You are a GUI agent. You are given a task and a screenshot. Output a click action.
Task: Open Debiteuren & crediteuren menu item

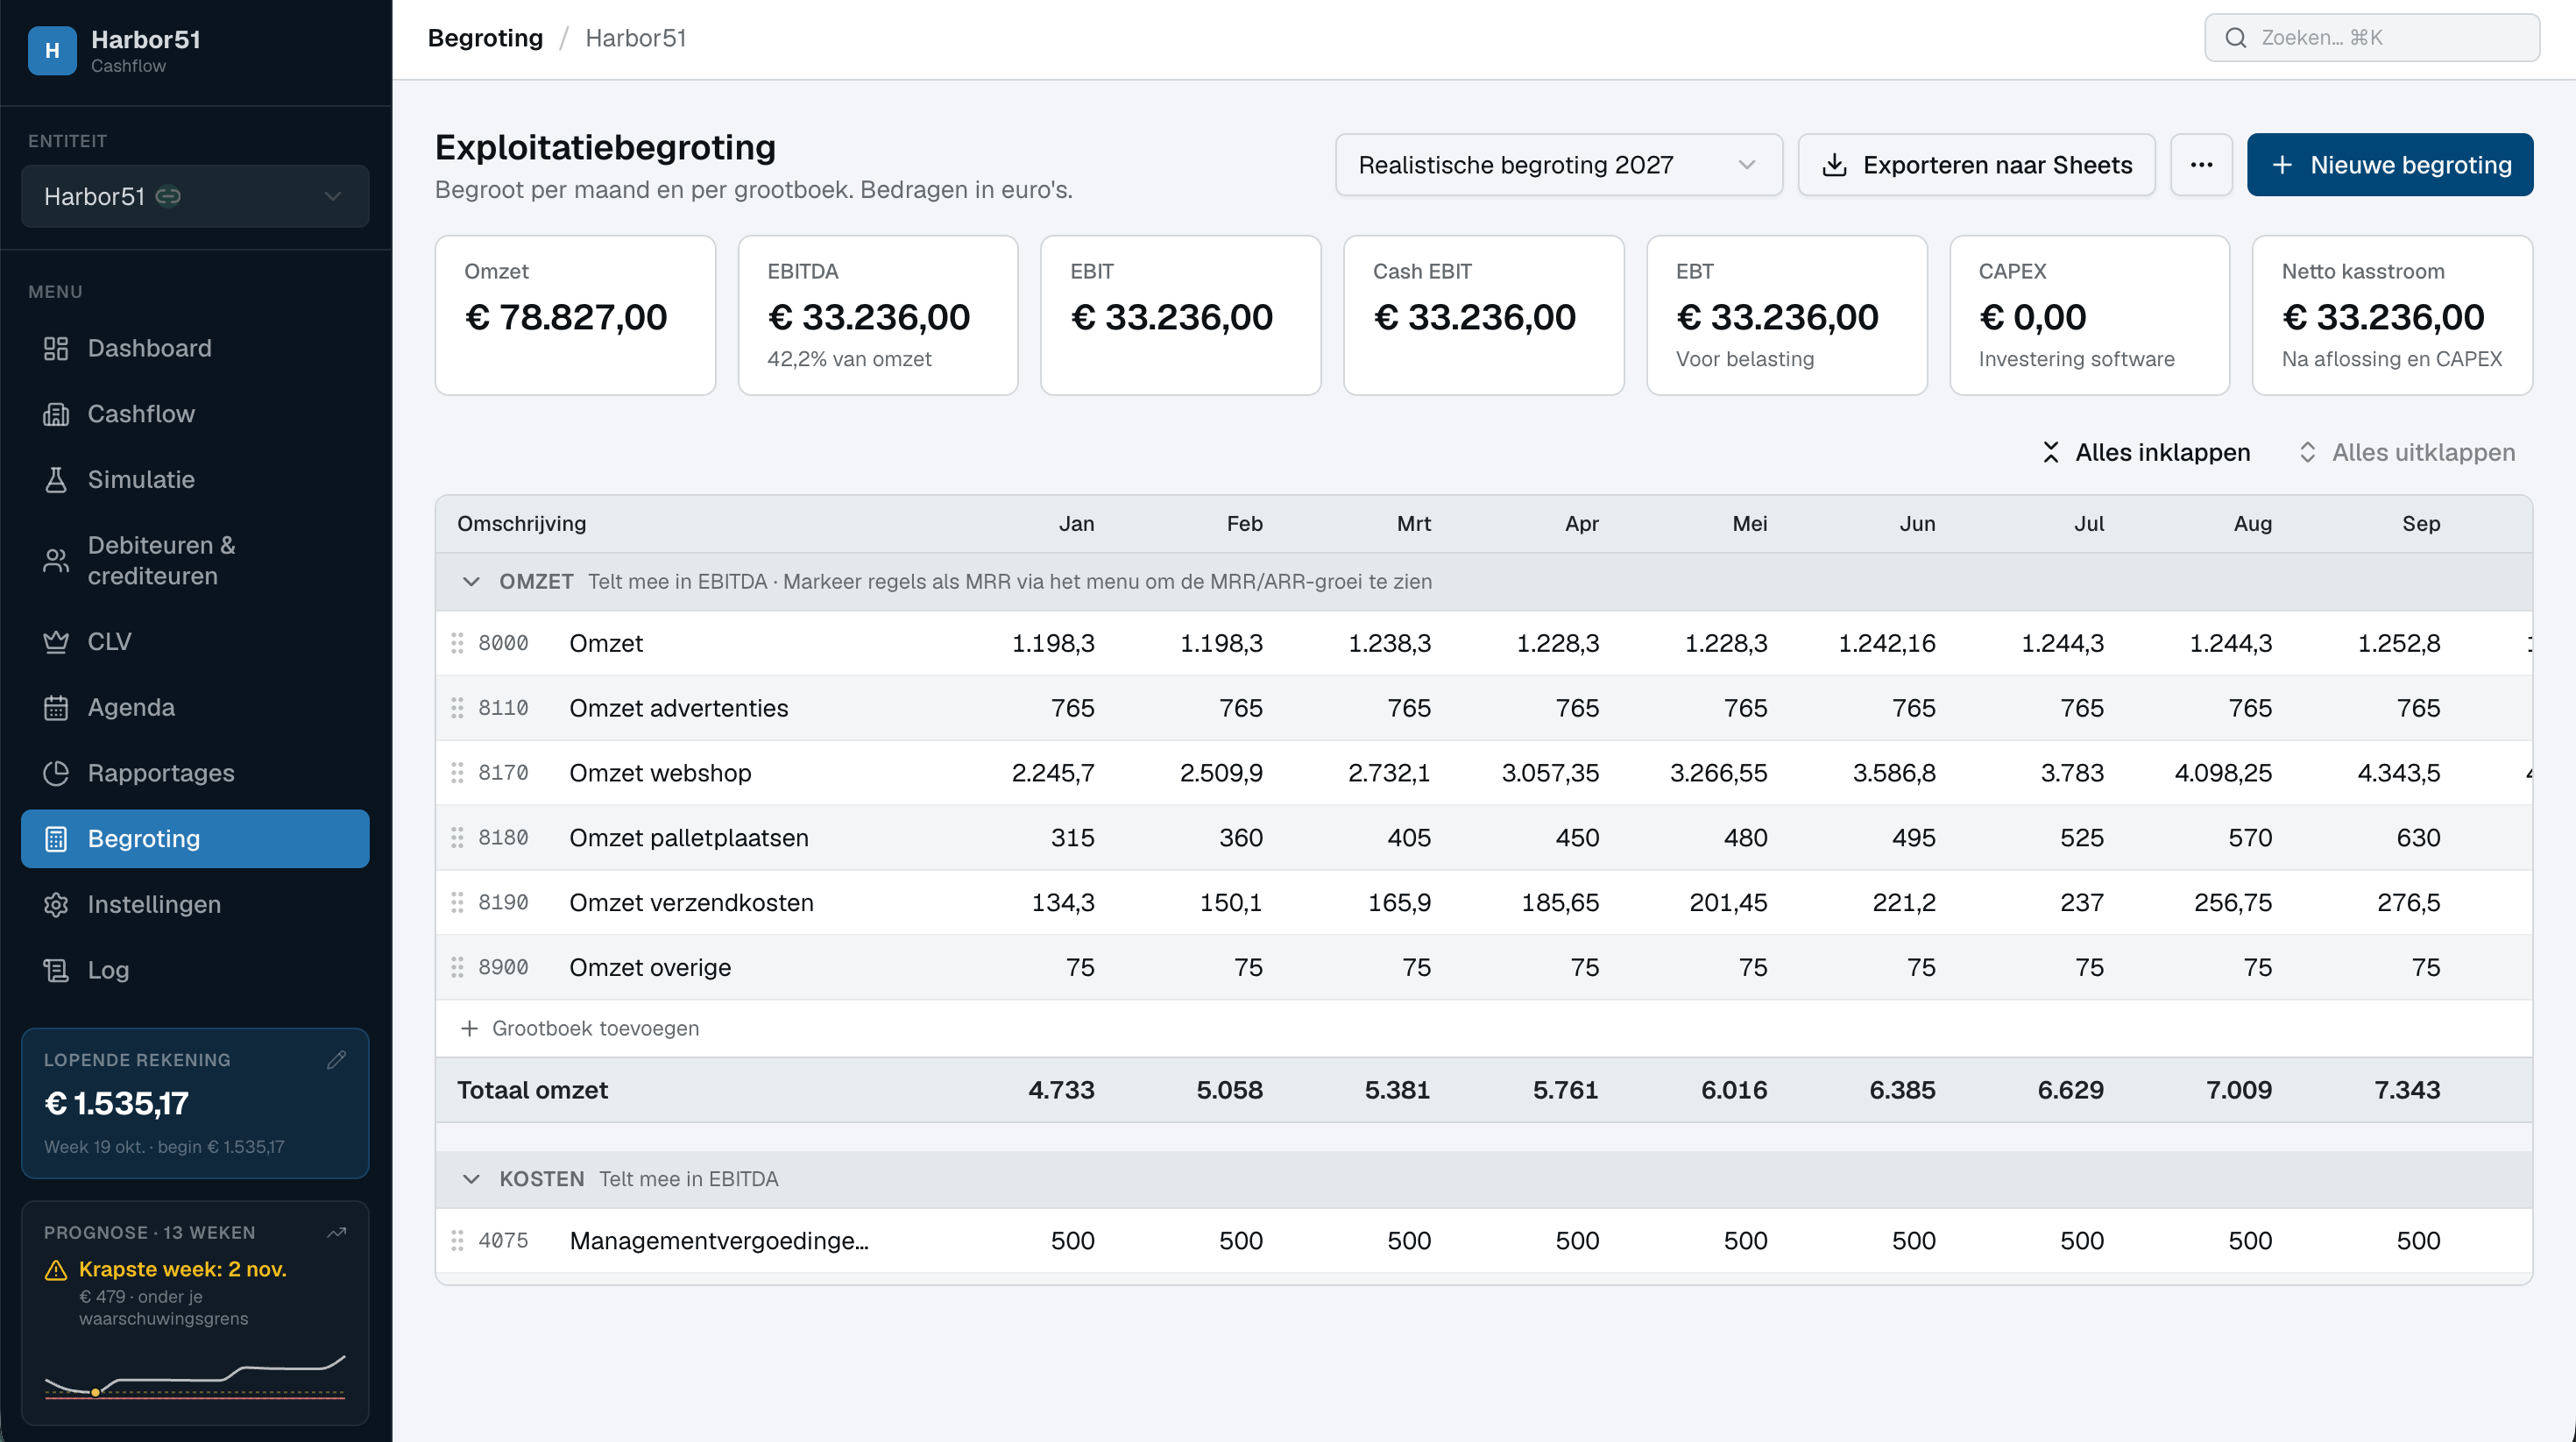click(x=195, y=561)
